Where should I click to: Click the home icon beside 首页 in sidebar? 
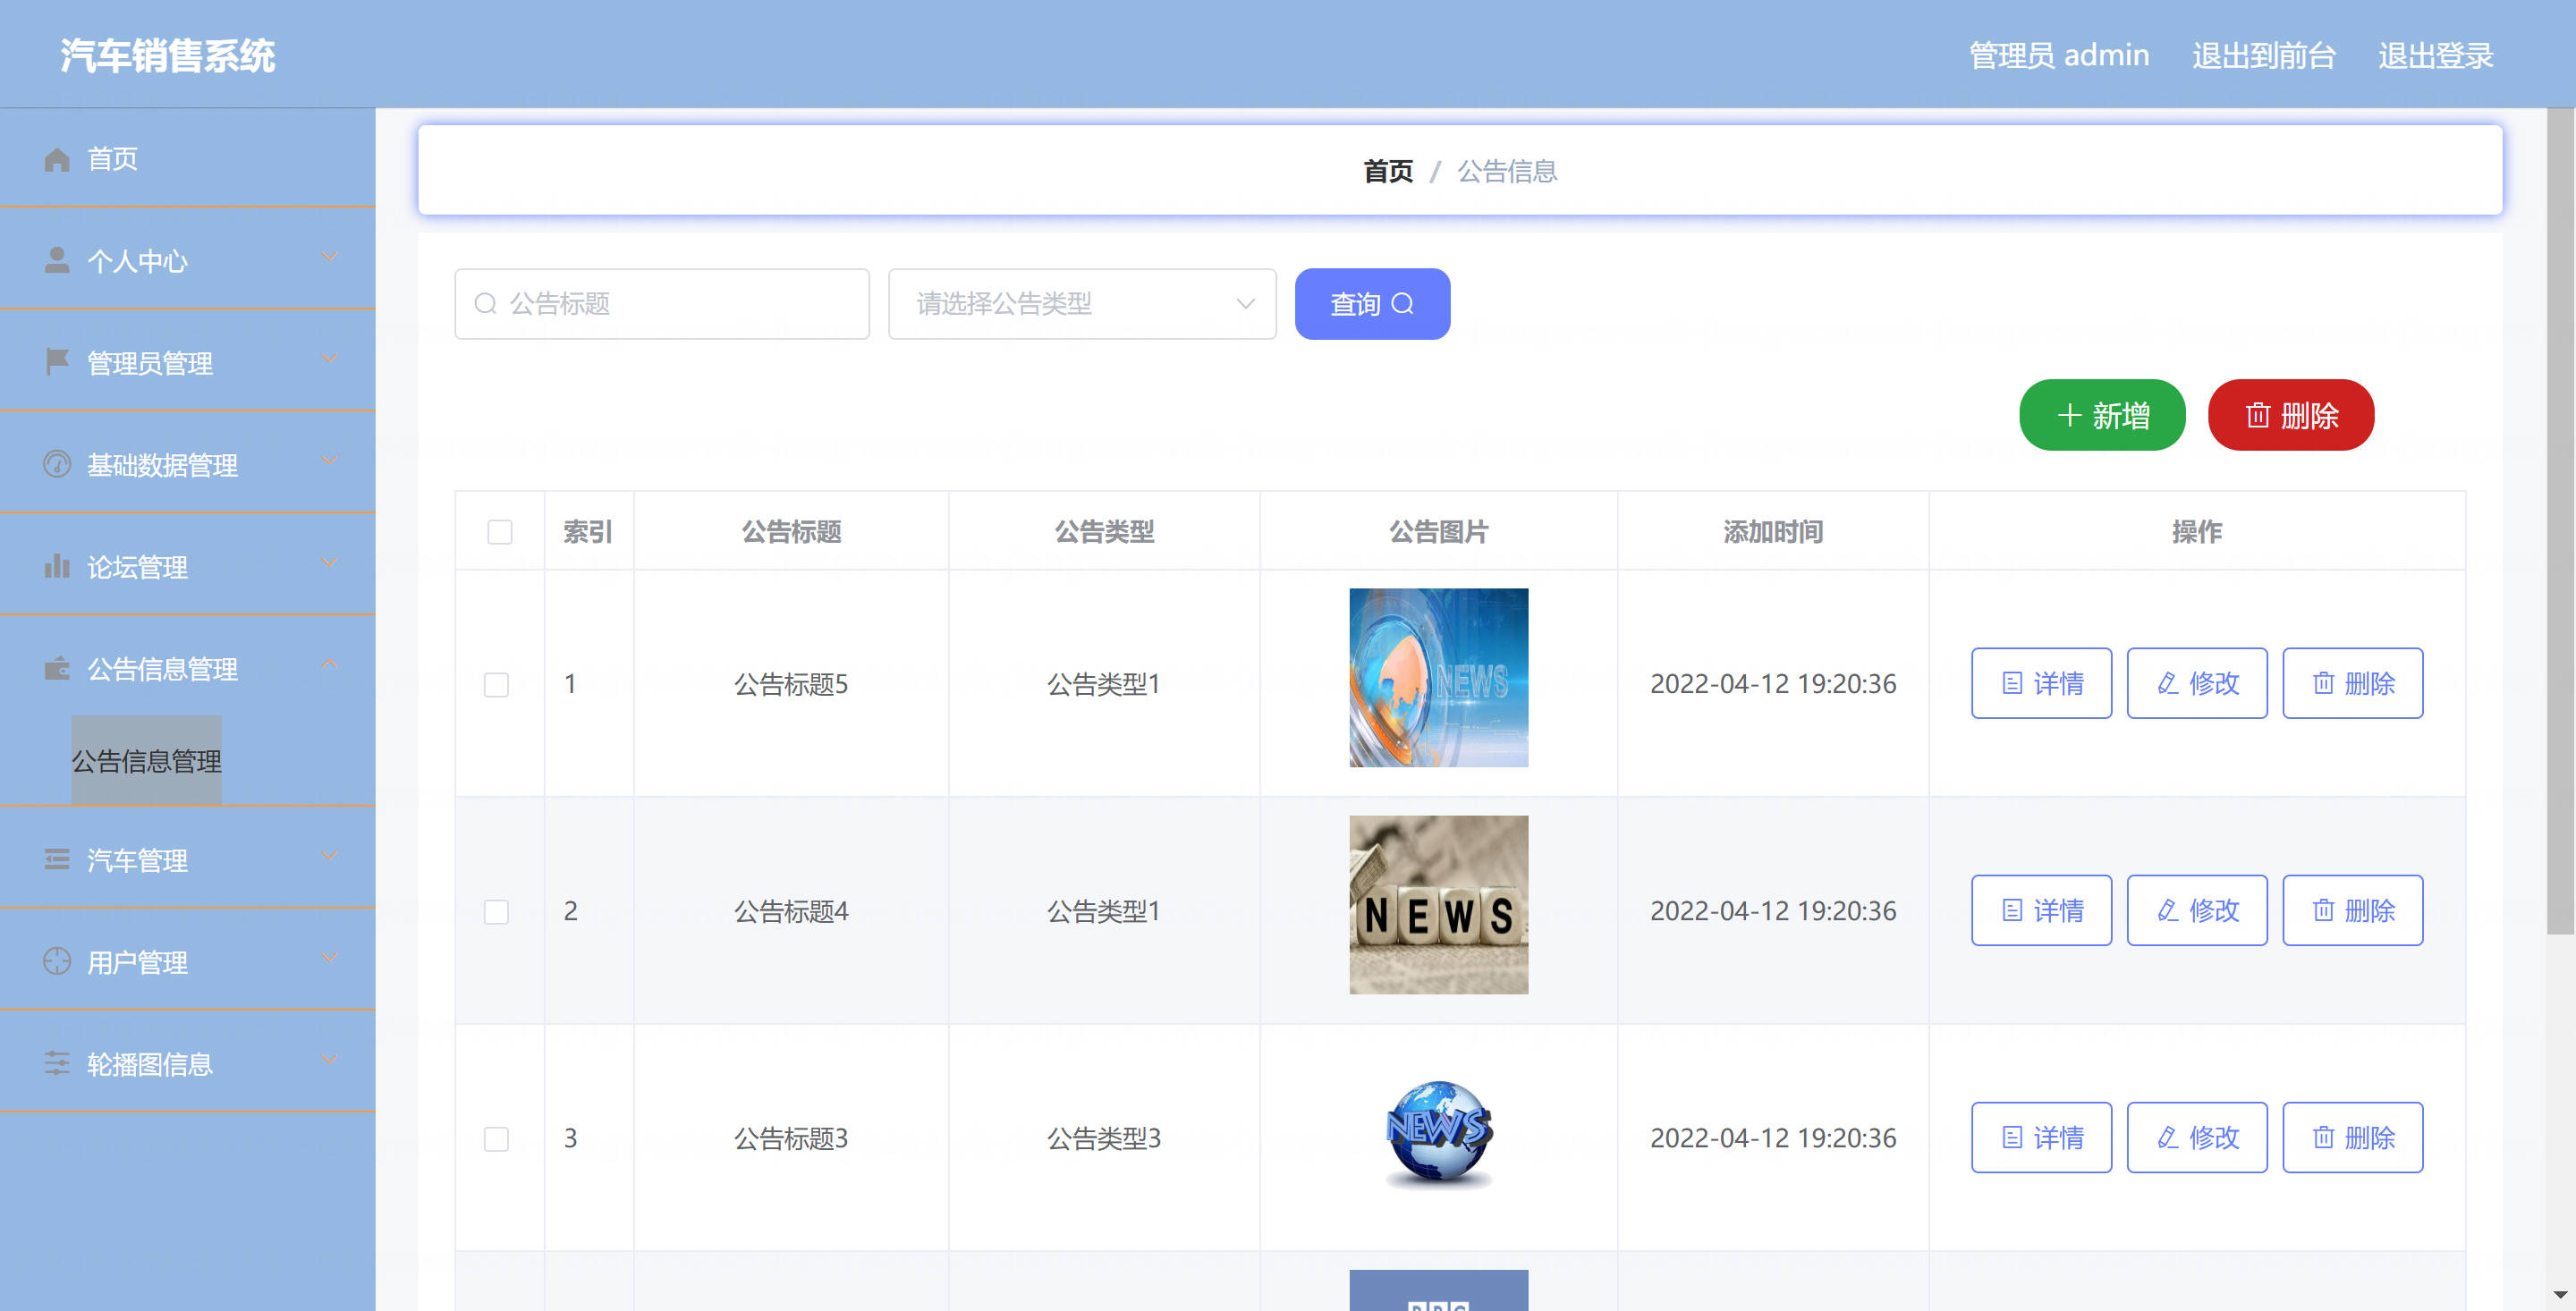pyautogui.click(x=57, y=159)
